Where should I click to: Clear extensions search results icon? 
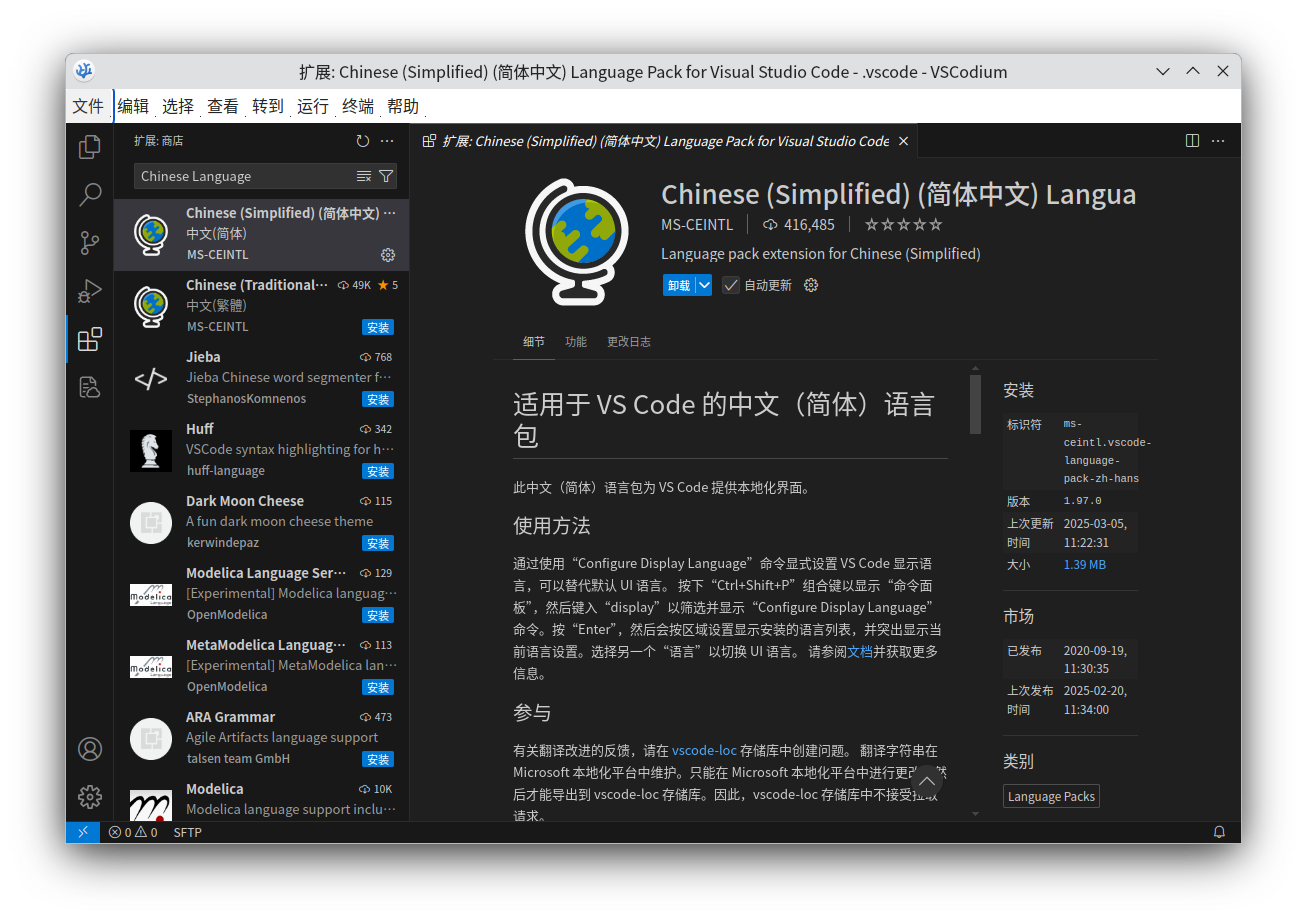pyautogui.click(x=364, y=176)
